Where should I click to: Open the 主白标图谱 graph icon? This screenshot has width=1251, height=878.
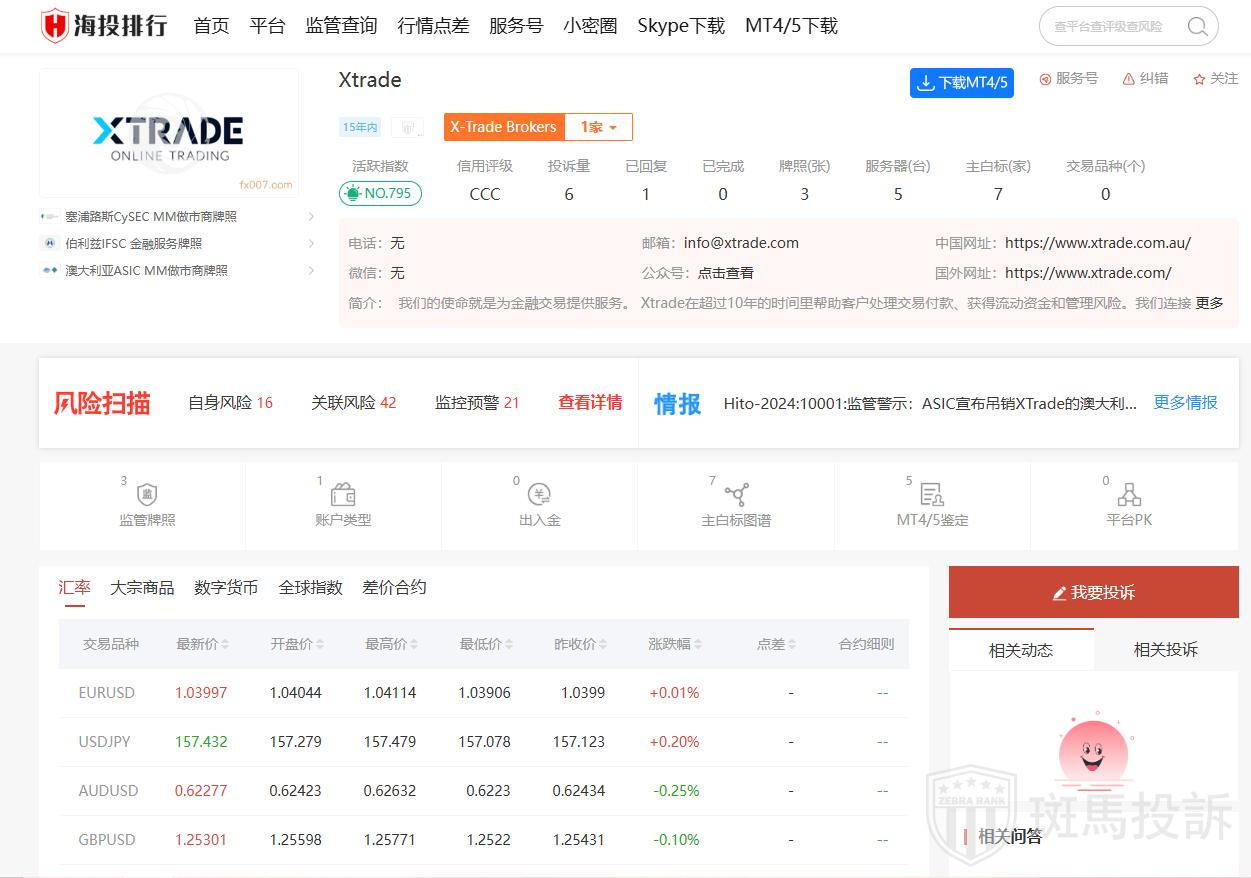tap(737, 495)
